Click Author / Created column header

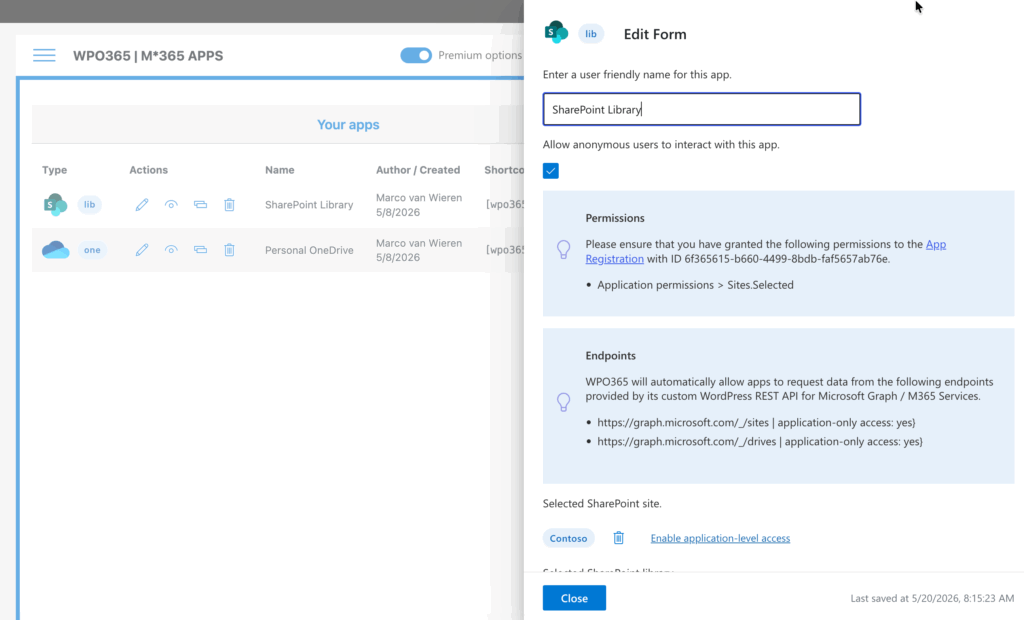[x=418, y=170]
